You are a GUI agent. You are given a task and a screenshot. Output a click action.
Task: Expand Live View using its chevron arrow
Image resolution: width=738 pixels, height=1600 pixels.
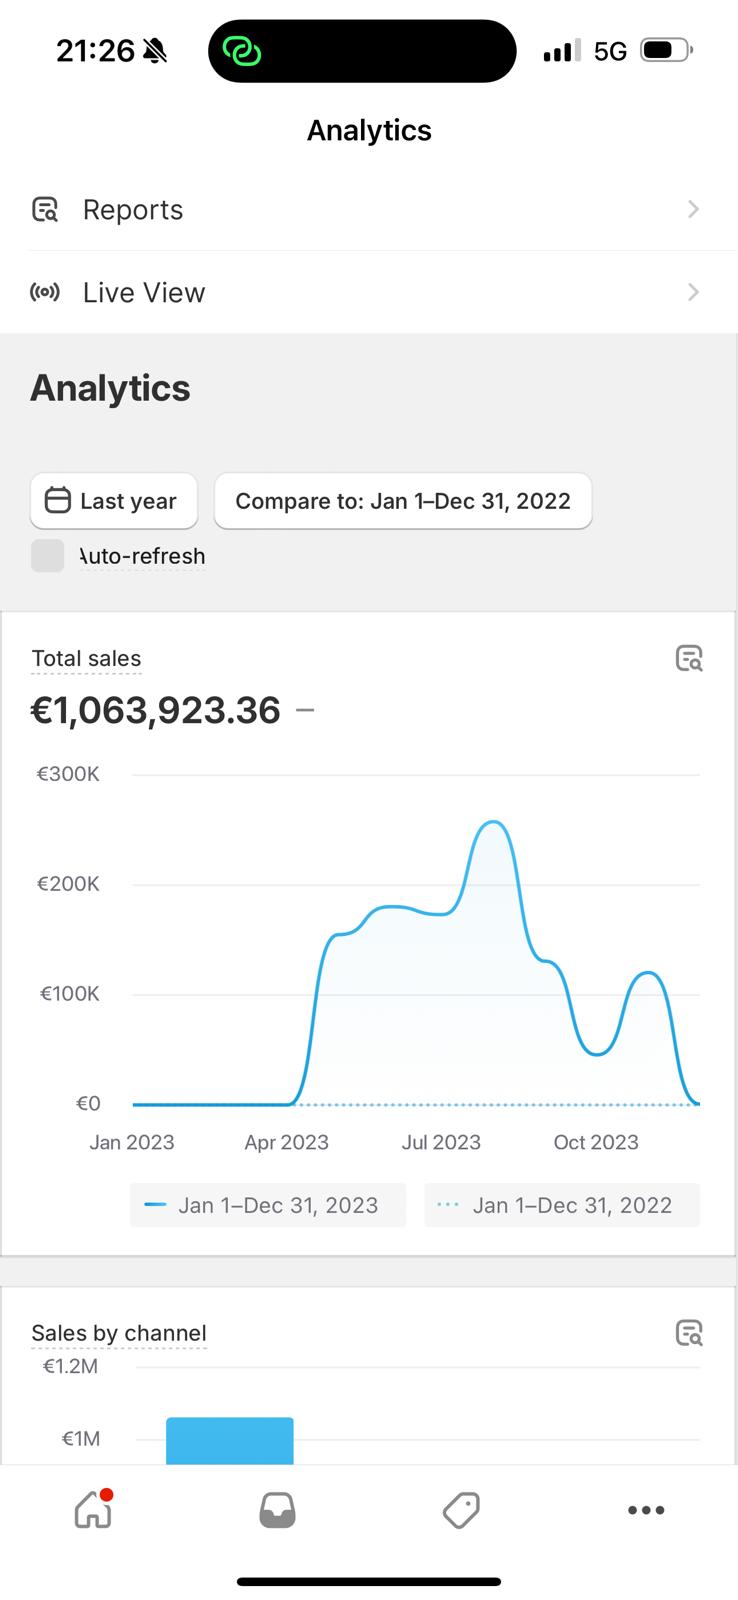[693, 292]
